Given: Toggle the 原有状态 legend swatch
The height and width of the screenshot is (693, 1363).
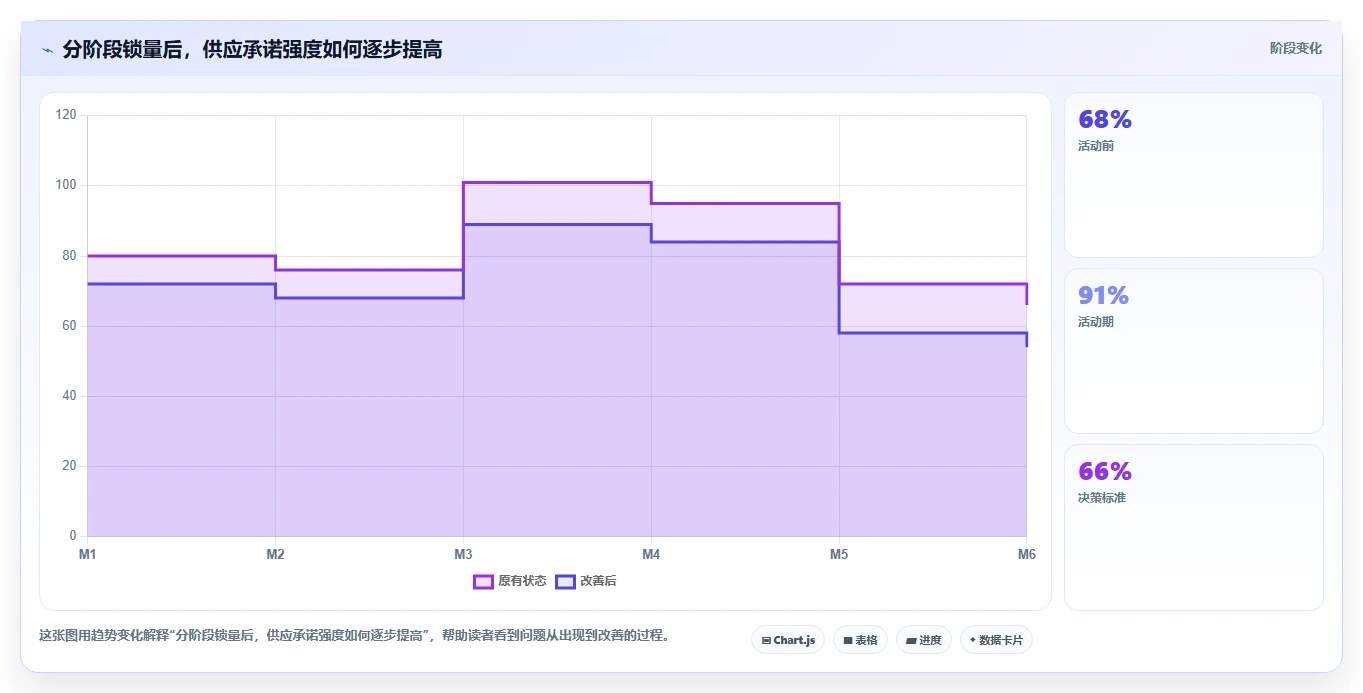Looking at the screenshot, I should click(483, 581).
